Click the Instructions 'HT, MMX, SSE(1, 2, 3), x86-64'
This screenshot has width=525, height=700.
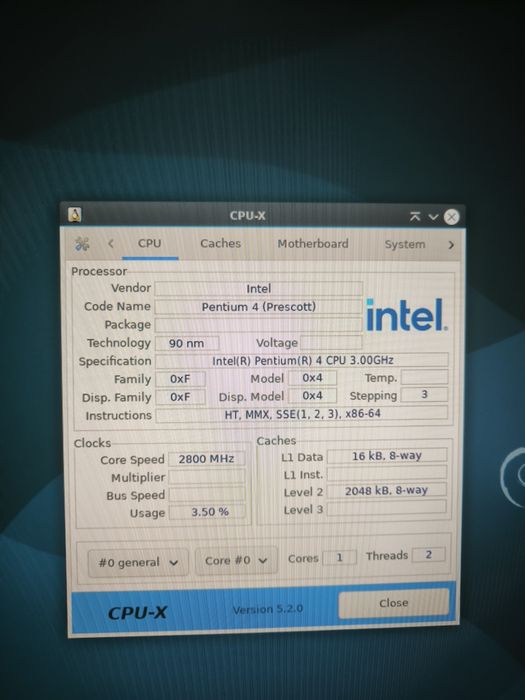pos(302,414)
